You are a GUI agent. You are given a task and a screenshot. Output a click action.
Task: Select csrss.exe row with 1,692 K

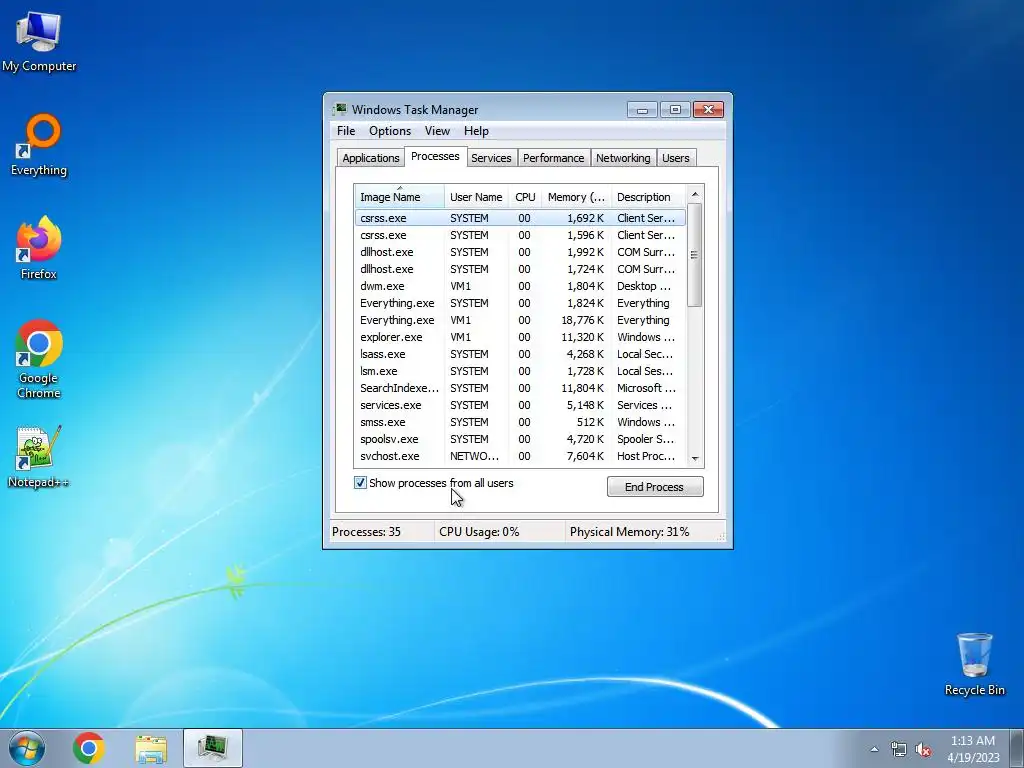tap(520, 218)
